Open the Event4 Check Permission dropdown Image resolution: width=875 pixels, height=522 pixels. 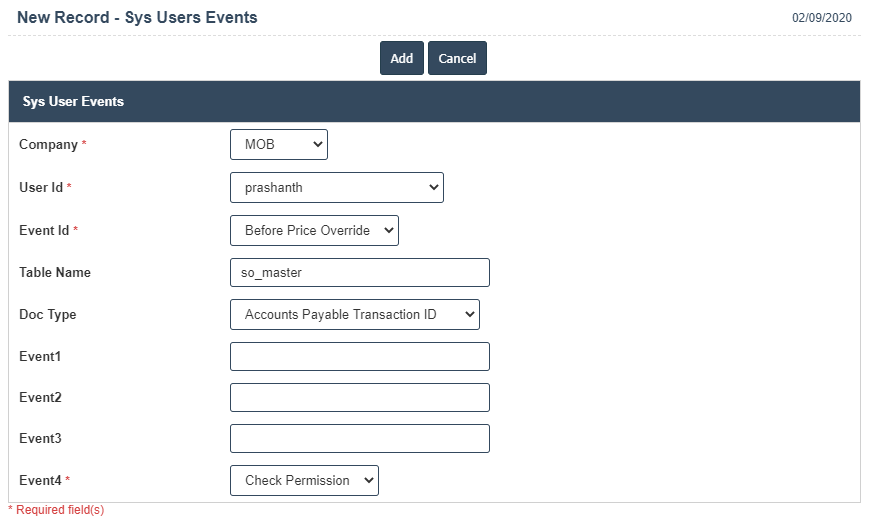click(304, 481)
